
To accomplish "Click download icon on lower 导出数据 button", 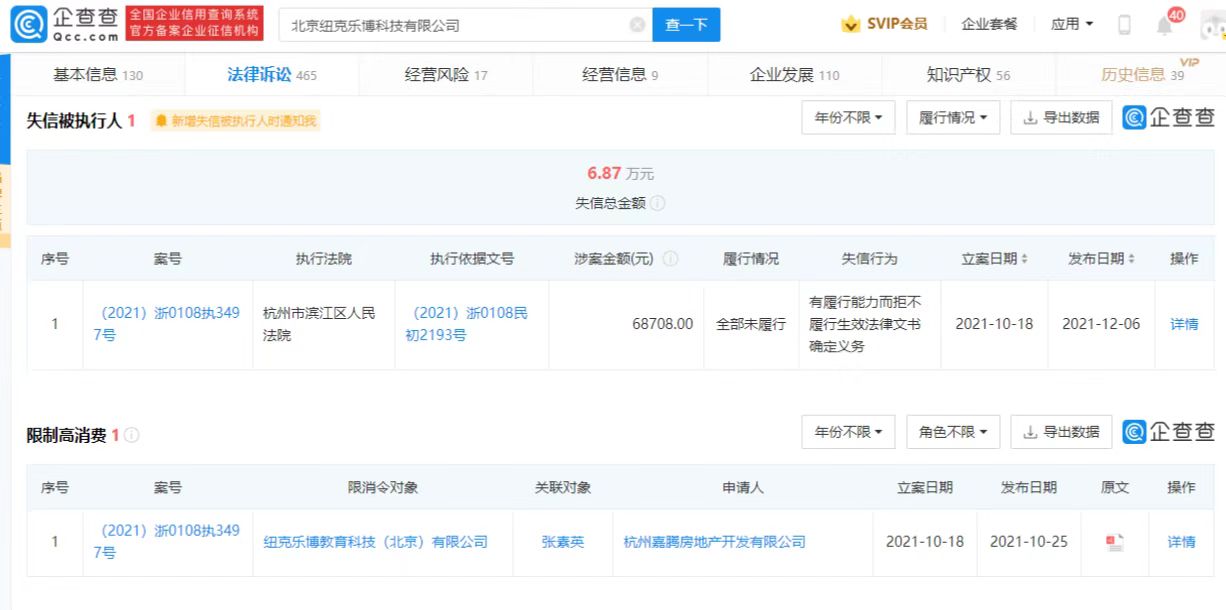I will pyautogui.click(x=1030, y=432).
